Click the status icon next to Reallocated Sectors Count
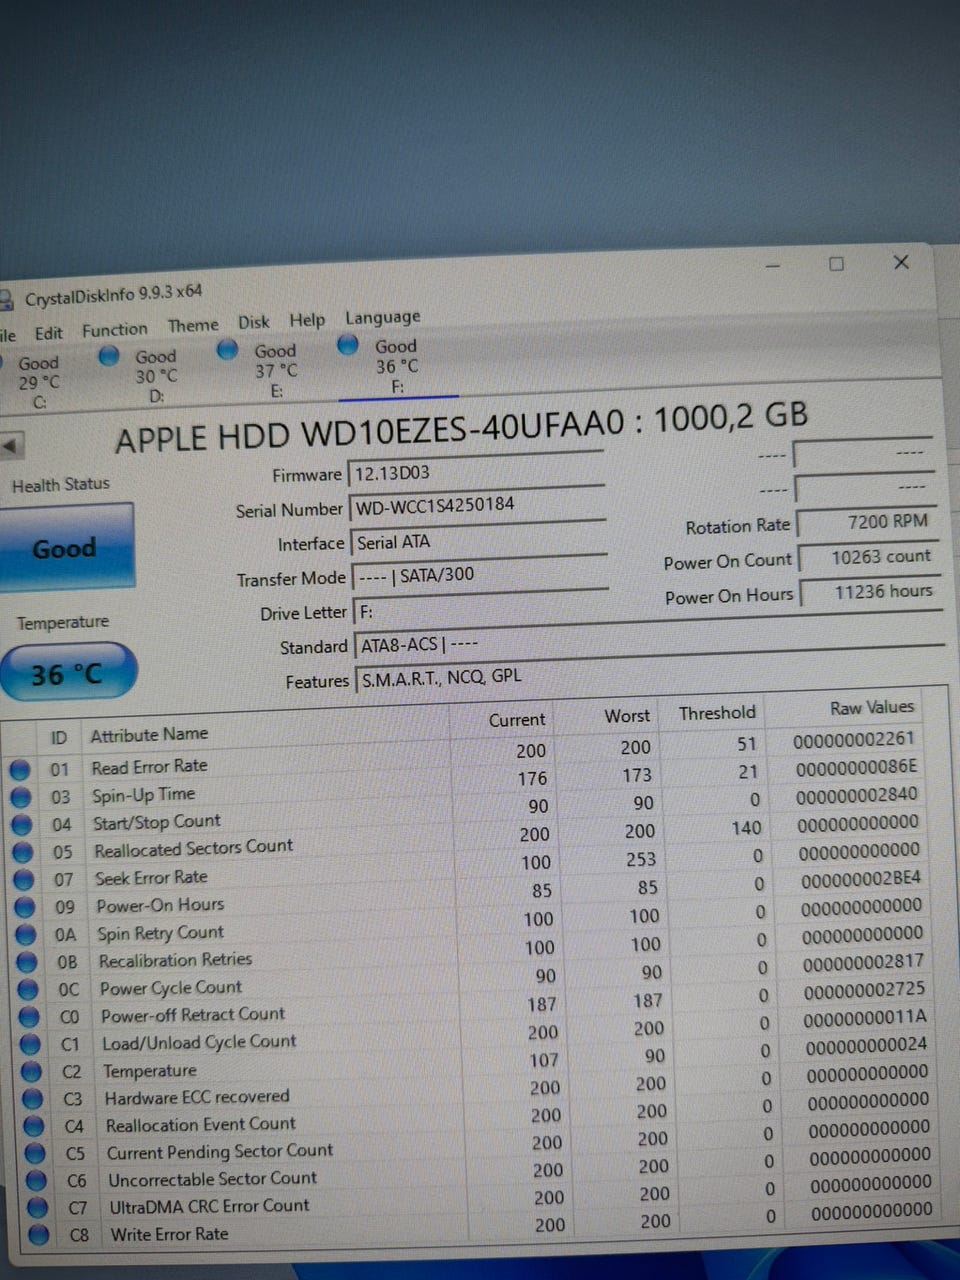The image size is (960, 1280). coord(21,853)
